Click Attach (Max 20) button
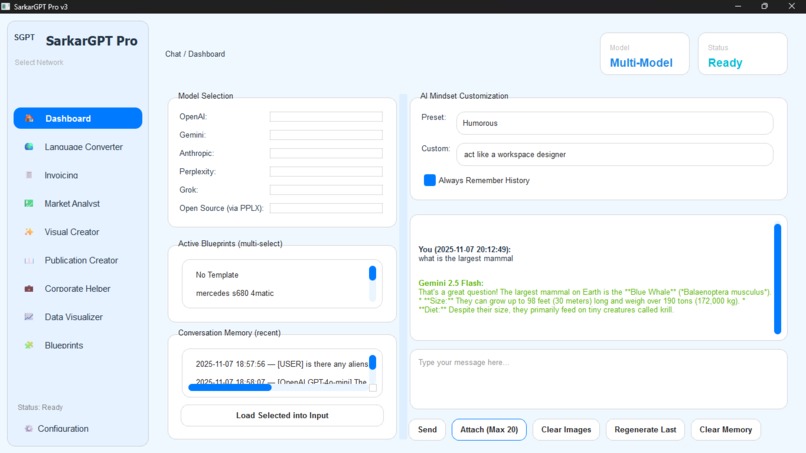Image resolution: width=806 pixels, height=453 pixels. pos(489,429)
